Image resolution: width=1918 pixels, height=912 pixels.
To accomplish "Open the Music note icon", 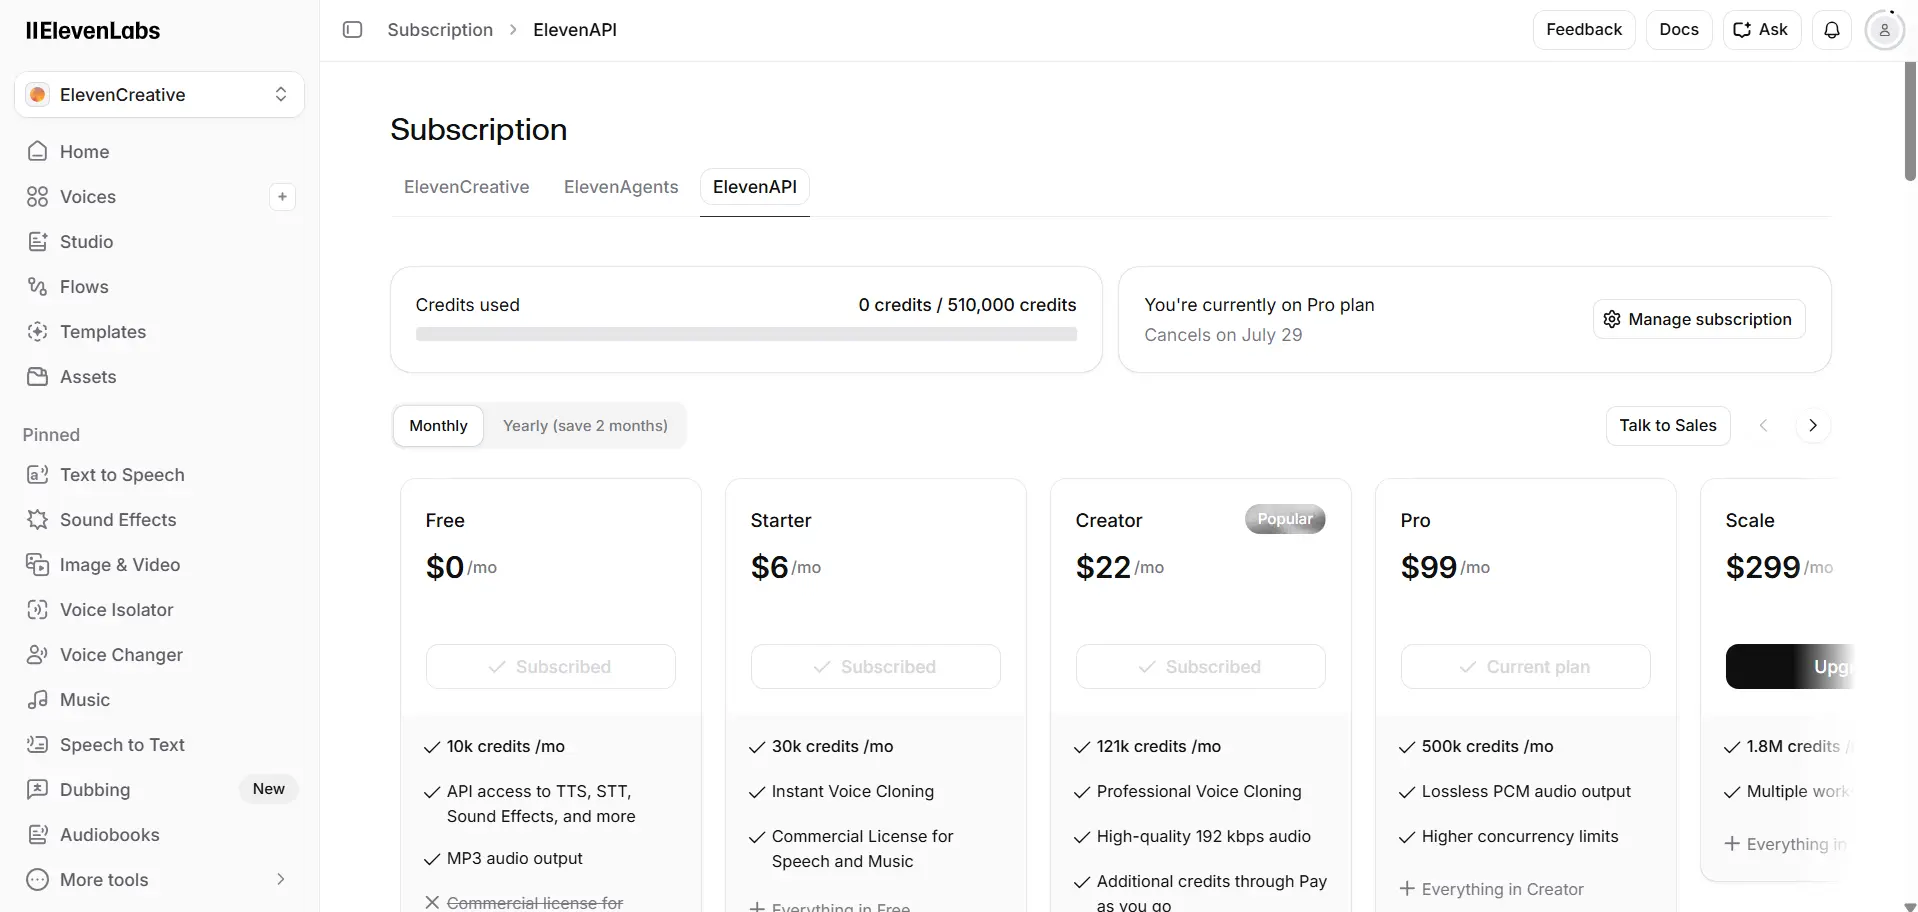I will pos(38,700).
